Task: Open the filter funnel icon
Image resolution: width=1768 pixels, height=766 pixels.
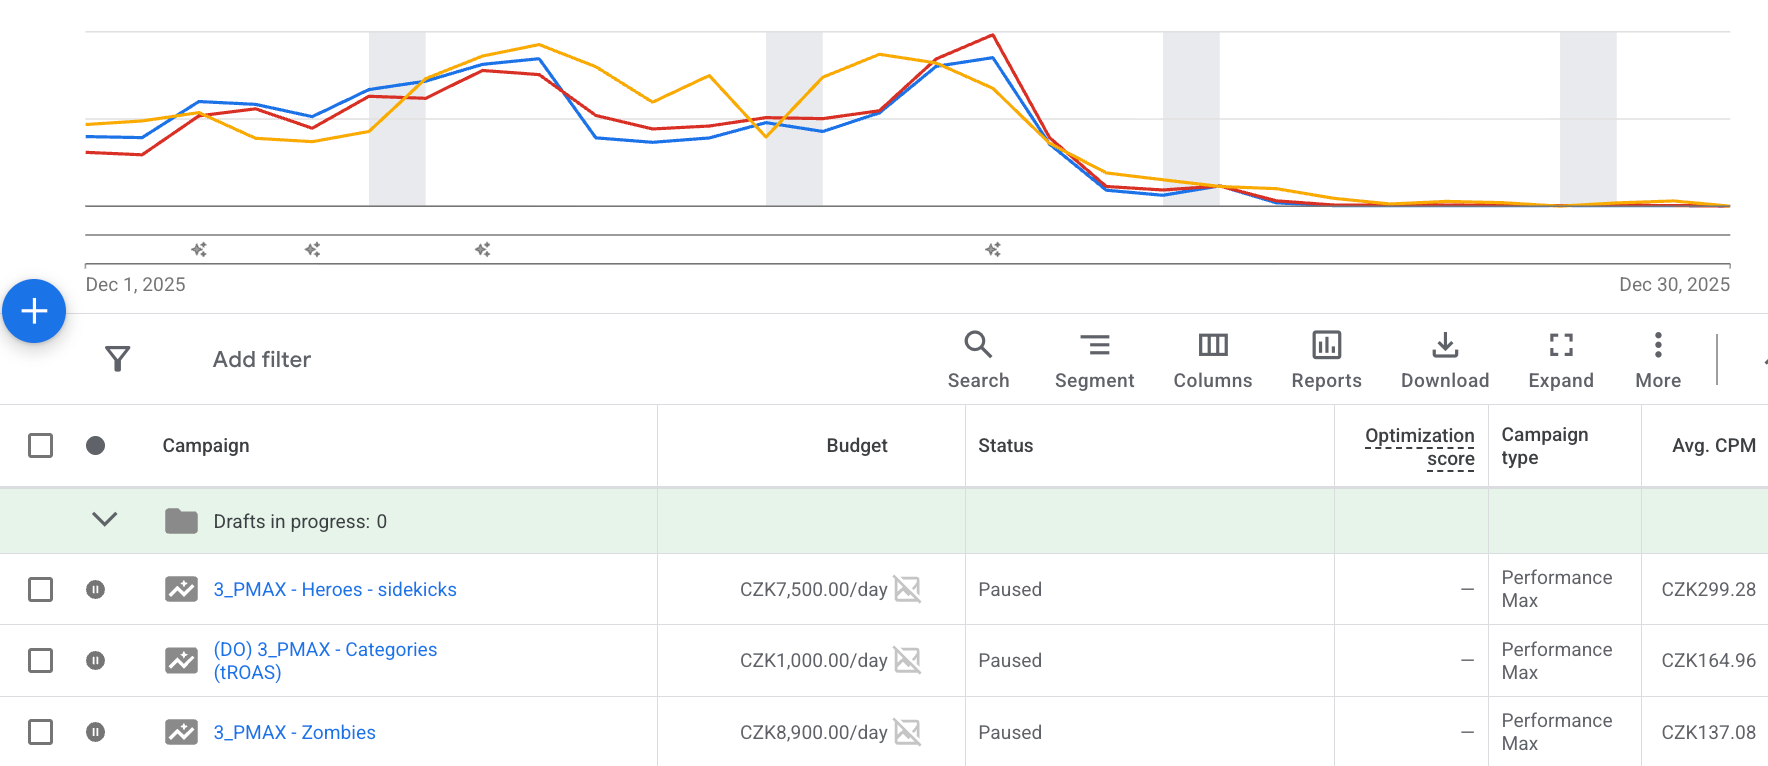Action: click(x=118, y=359)
